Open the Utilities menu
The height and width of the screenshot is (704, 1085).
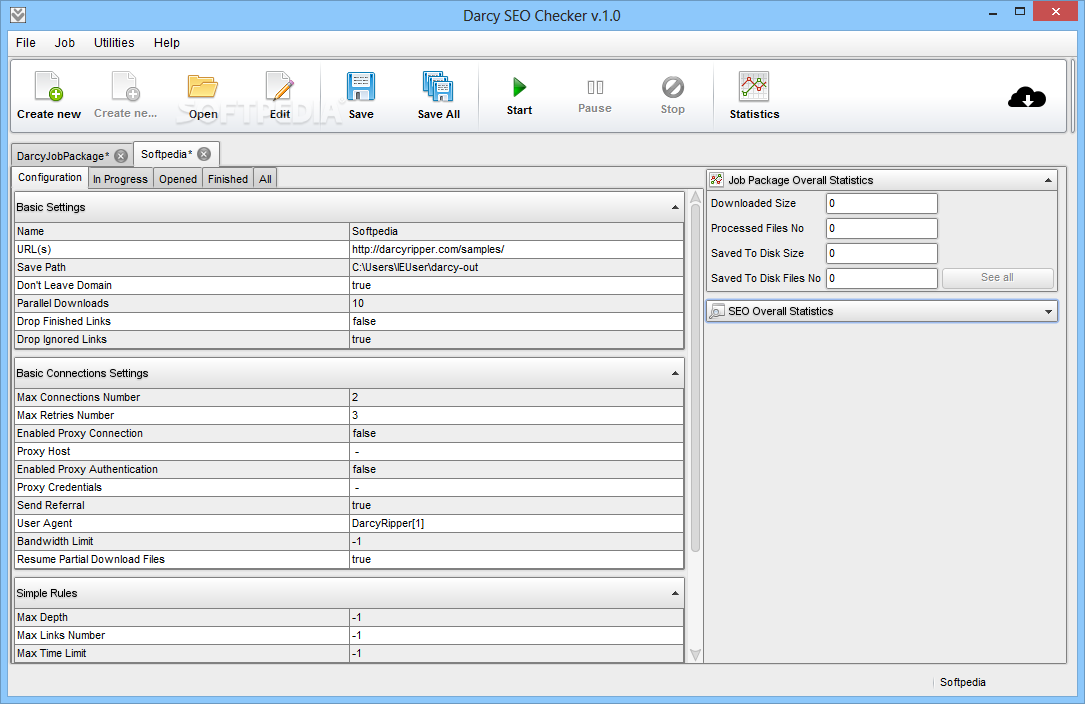click(114, 42)
